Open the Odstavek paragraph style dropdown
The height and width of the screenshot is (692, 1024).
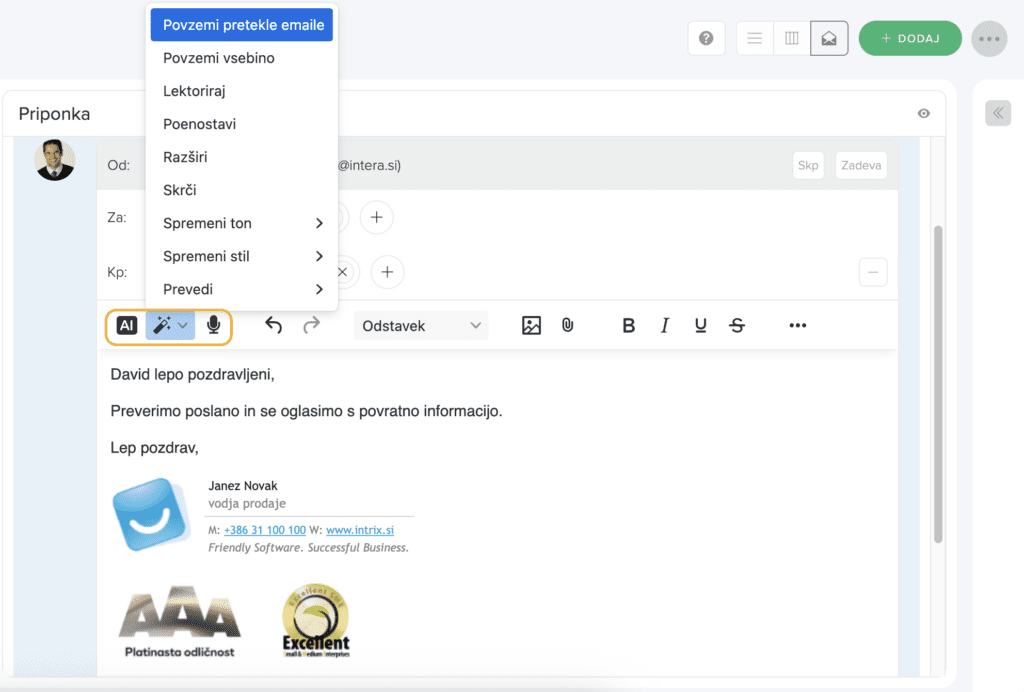coord(421,325)
